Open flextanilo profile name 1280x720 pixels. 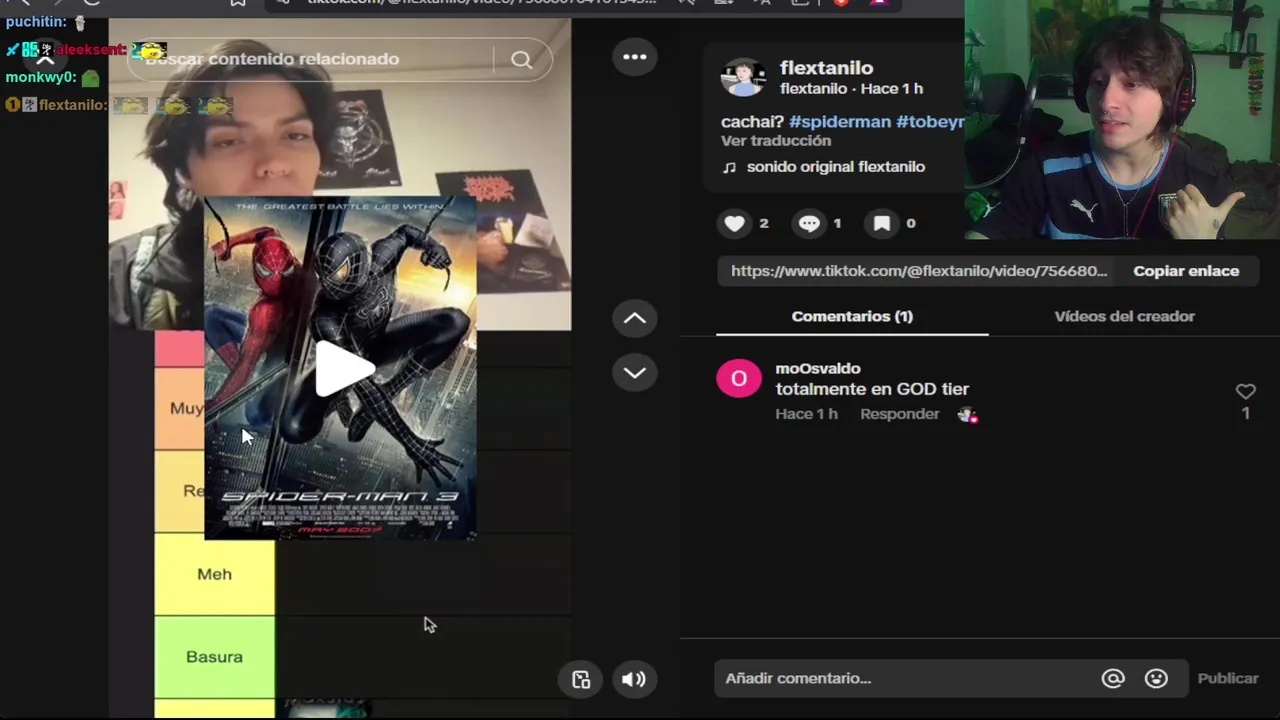826,68
